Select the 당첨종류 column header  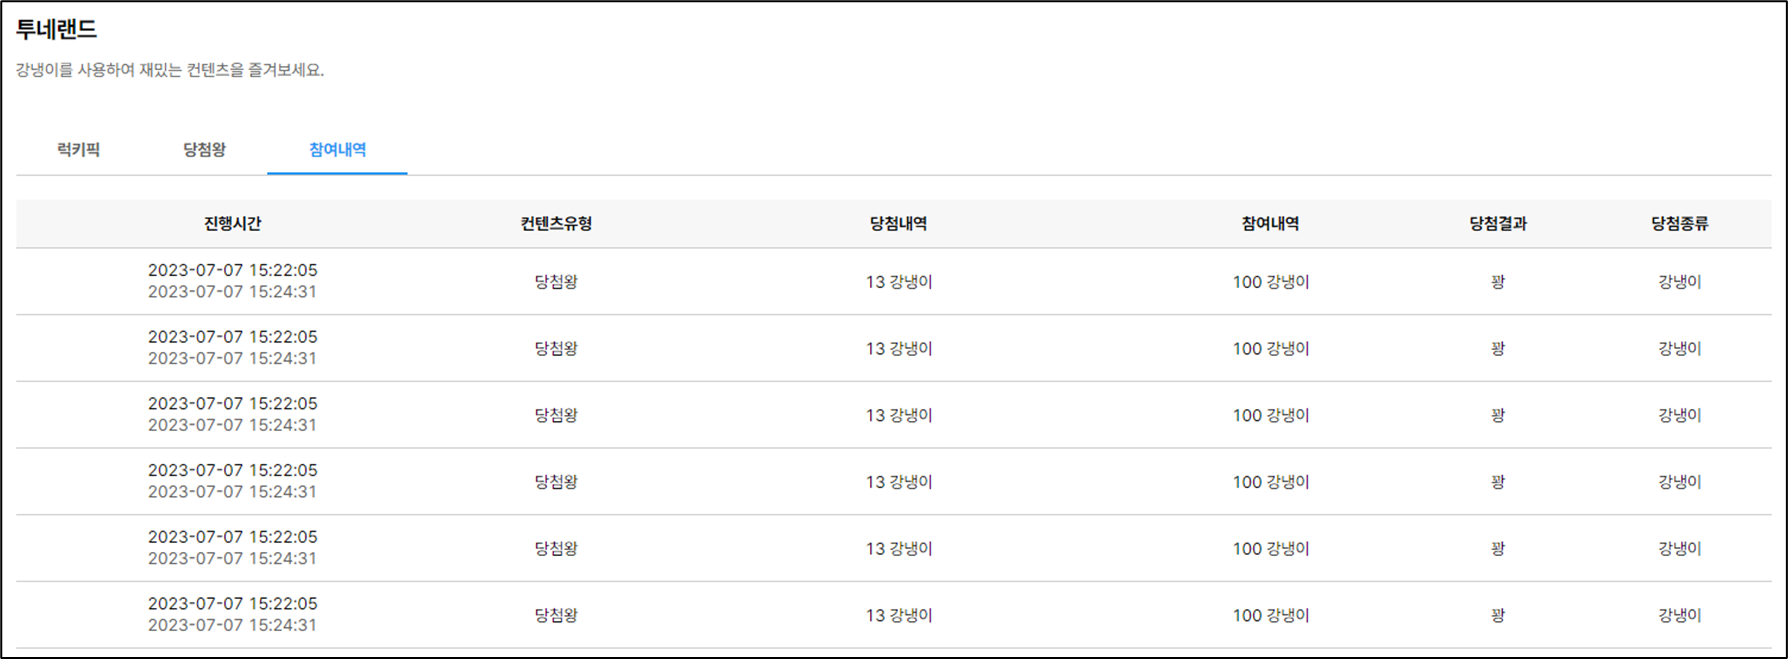1679,224
